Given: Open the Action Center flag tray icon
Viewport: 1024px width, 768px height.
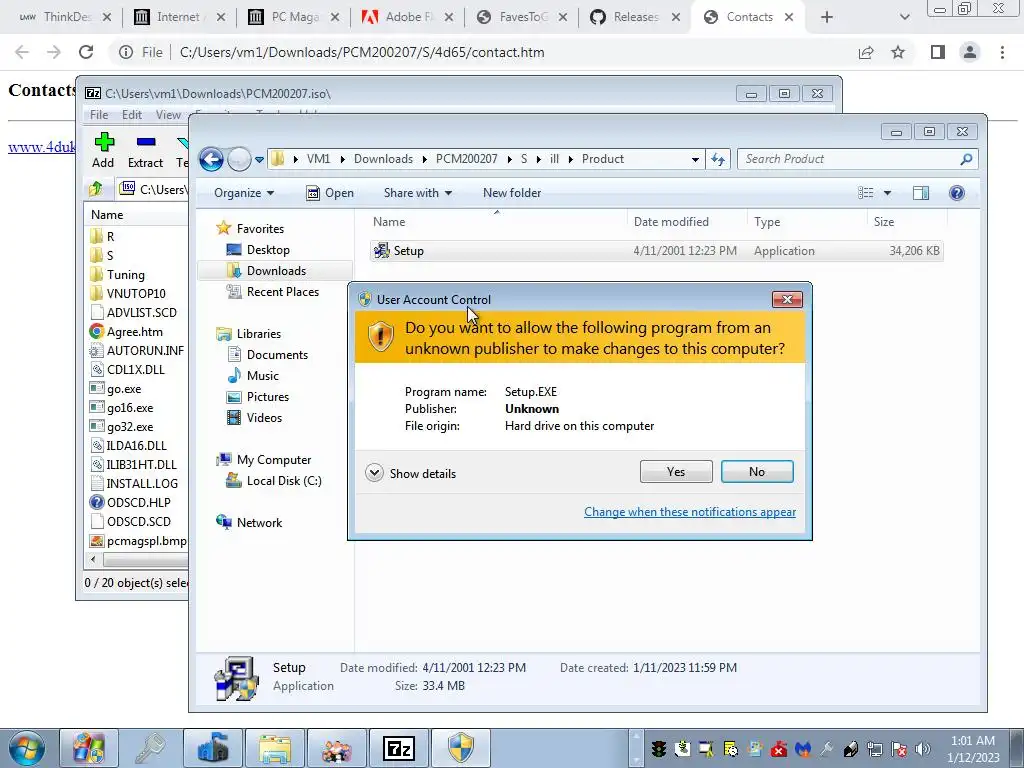Looking at the screenshot, I should pos(899,749).
